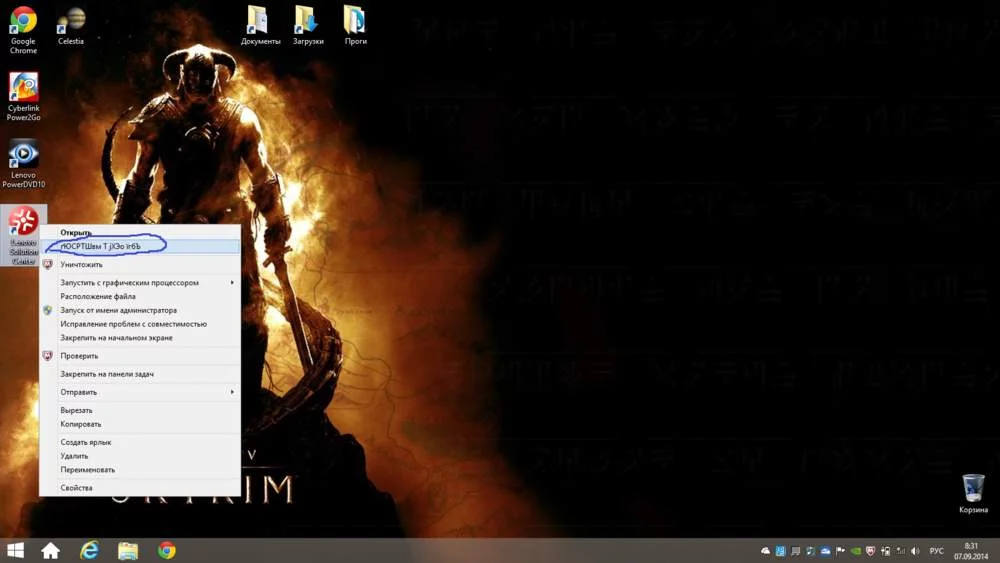Choose Удалить in the context menu
Screen dimensions: 1000x563
point(140,456)
